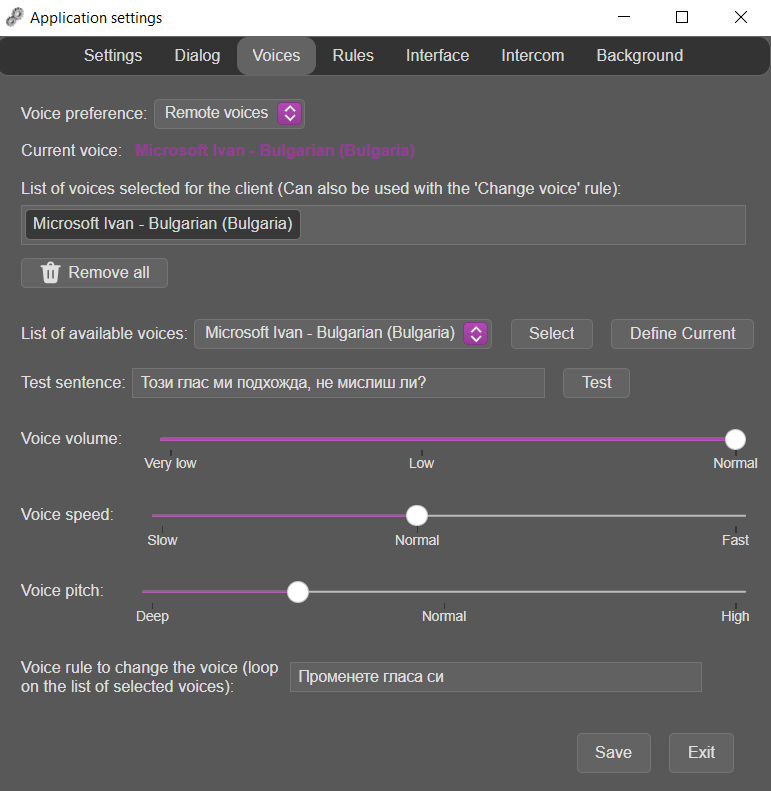Viewport: 771px width, 791px height.
Task: Click the Select voice button
Action: [552, 334]
